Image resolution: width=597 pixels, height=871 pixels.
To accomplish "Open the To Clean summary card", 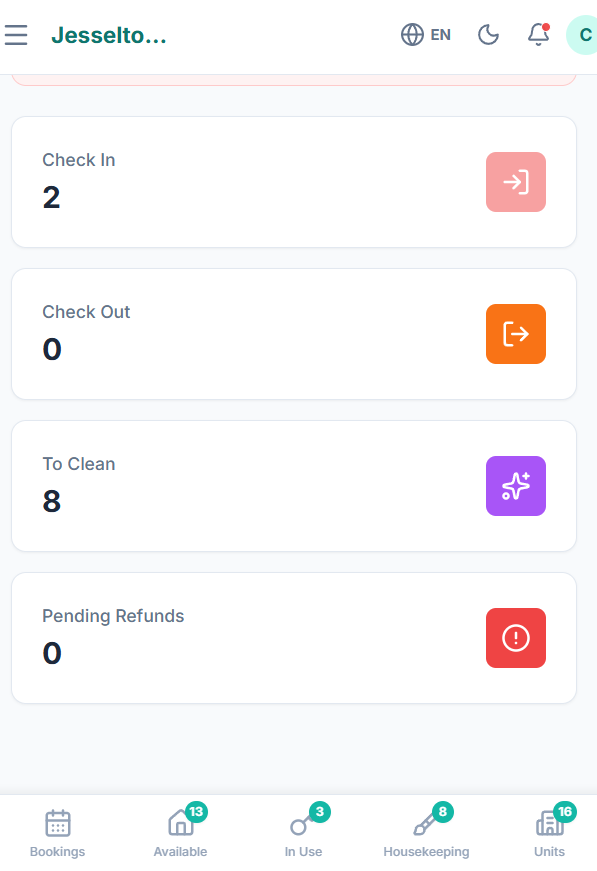I will coord(293,486).
